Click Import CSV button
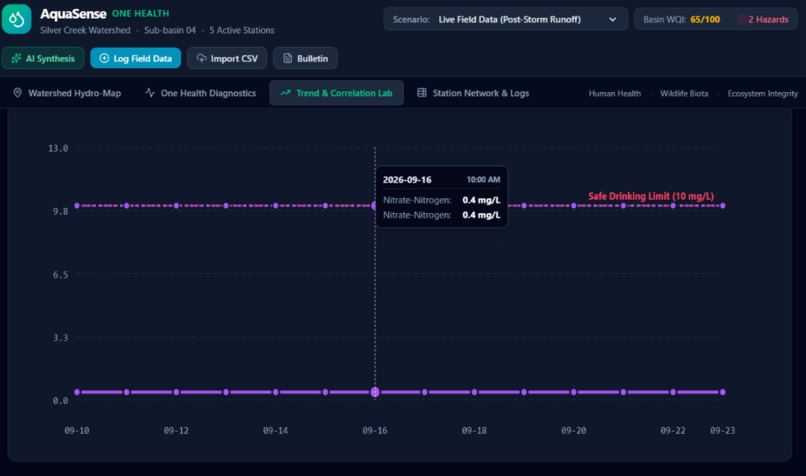Image resolution: width=806 pixels, height=476 pixels. [227, 58]
